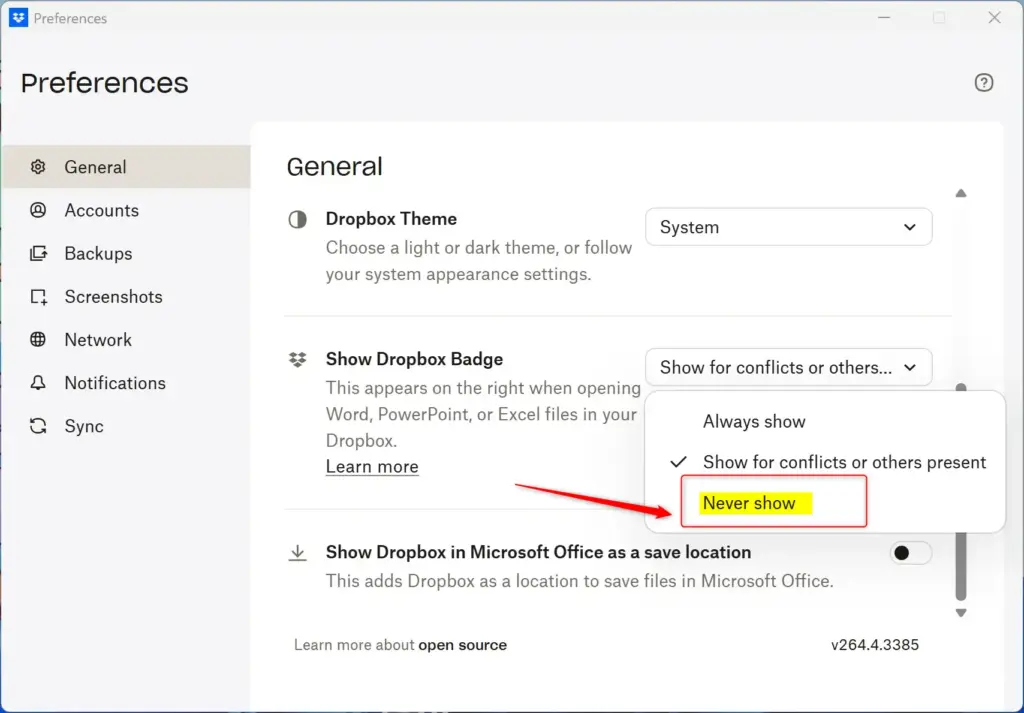1024x713 pixels.
Task: Click the Show Dropbox Badge icon
Action: coord(298,360)
